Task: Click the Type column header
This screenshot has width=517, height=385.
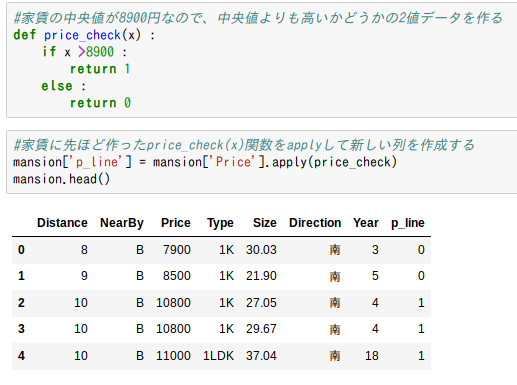Action: 220,223
